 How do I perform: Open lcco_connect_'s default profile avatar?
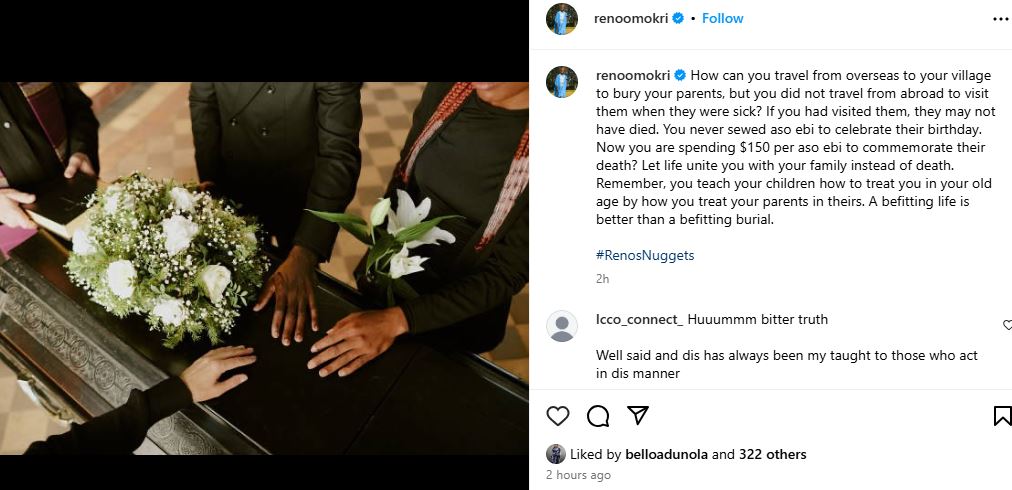click(562, 326)
